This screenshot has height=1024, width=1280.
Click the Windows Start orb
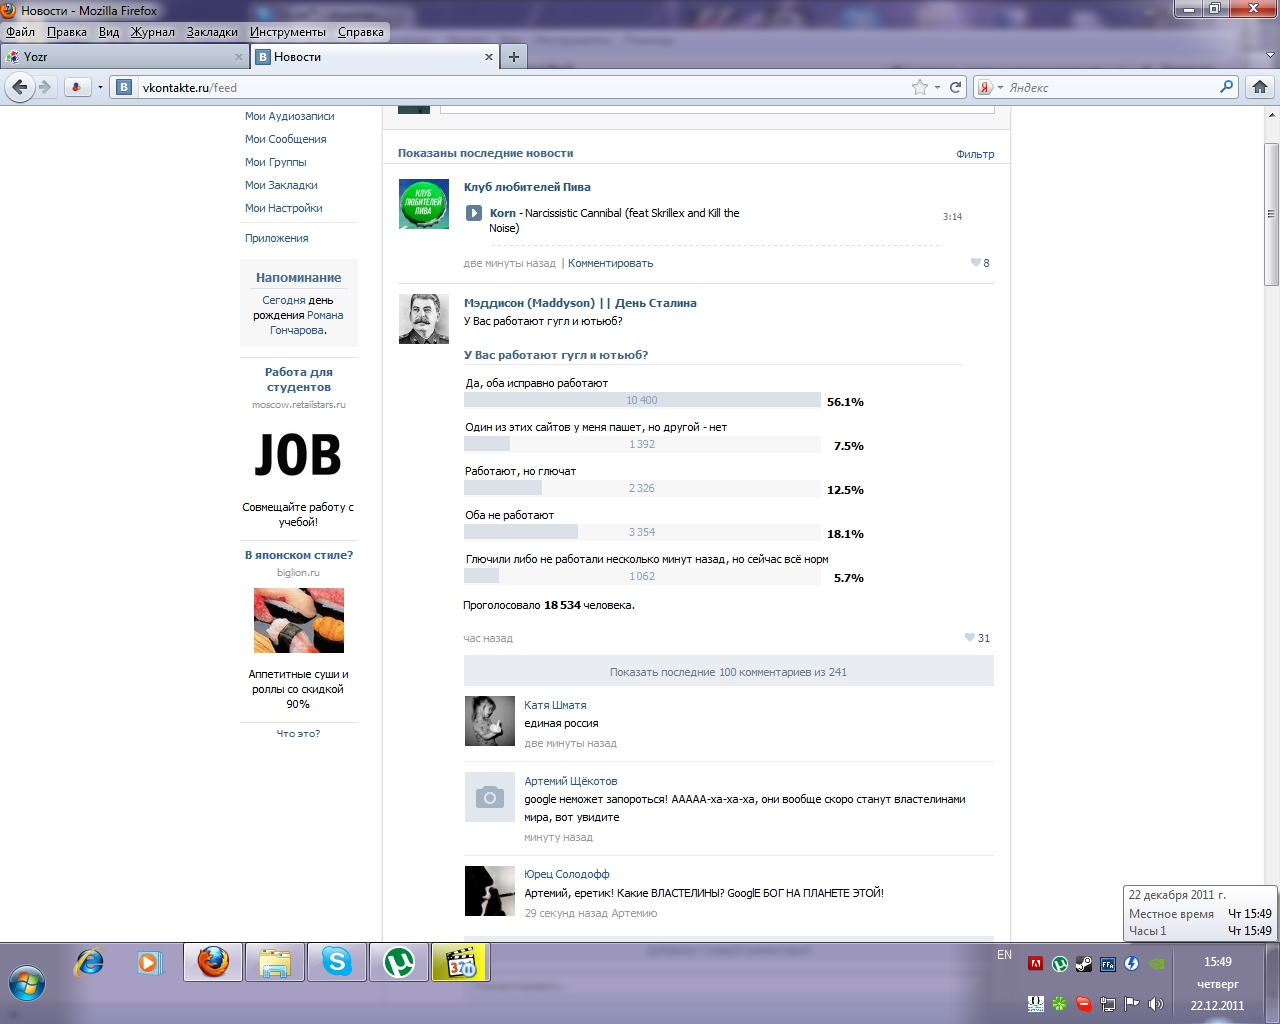point(26,985)
